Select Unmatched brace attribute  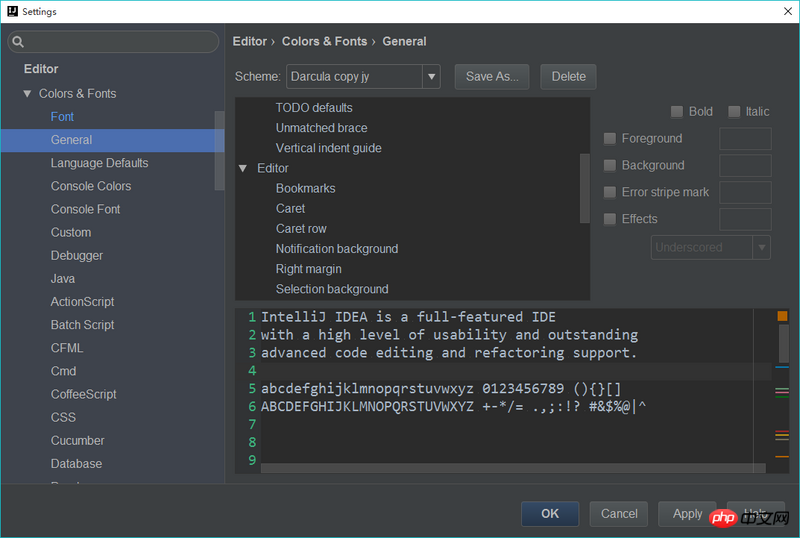[x=321, y=128]
